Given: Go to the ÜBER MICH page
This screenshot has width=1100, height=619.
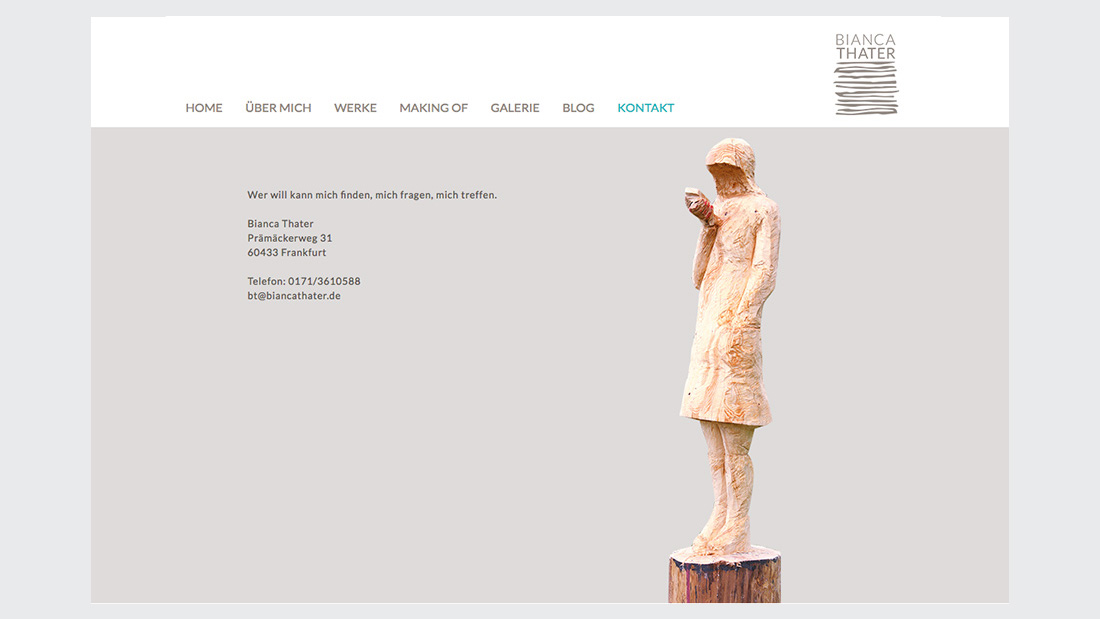Looking at the screenshot, I should tap(278, 107).
